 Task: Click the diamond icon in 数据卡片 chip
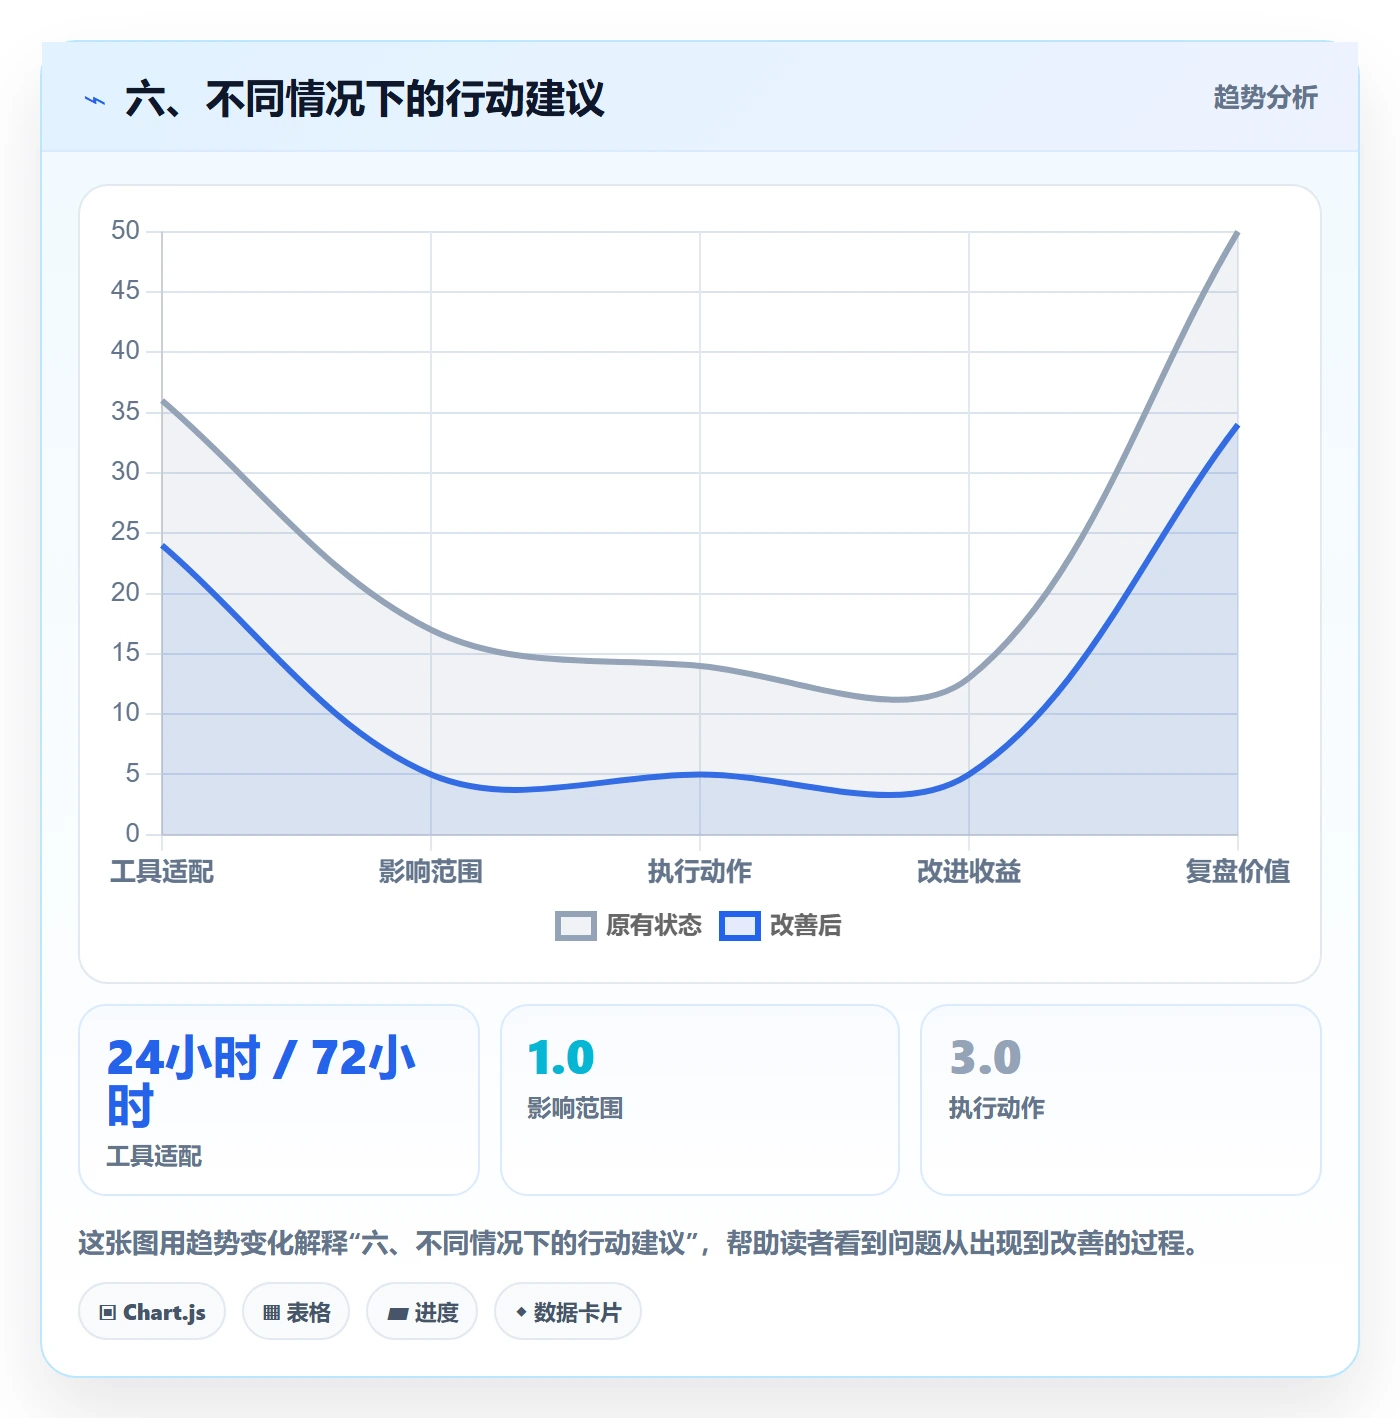(x=521, y=1312)
